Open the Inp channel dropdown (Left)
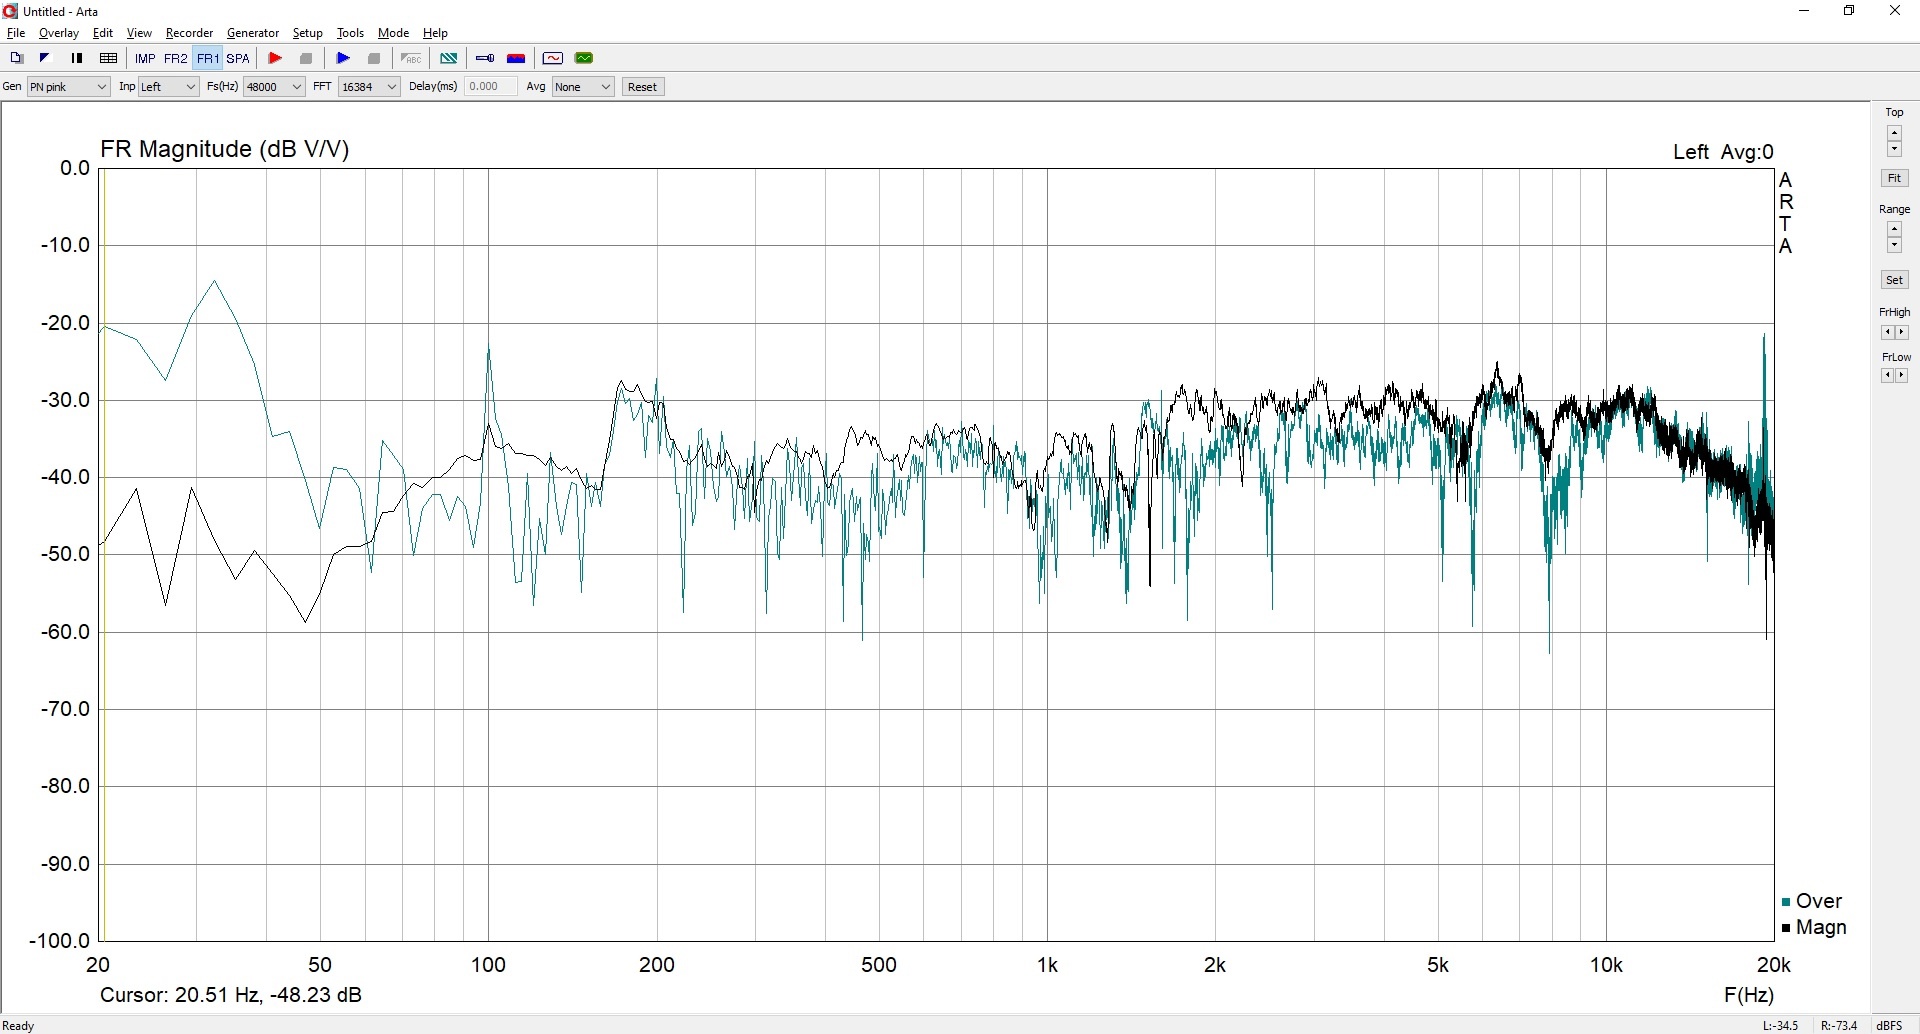Image resolution: width=1920 pixels, height=1034 pixels. tap(168, 87)
